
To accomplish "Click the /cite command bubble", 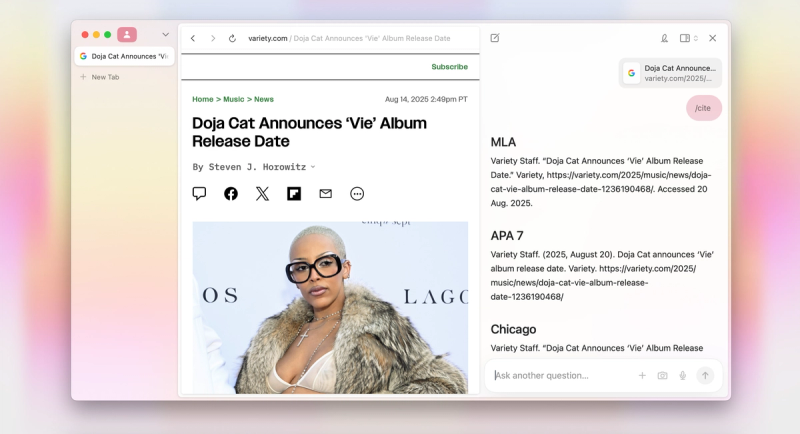I will click(704, 108).
